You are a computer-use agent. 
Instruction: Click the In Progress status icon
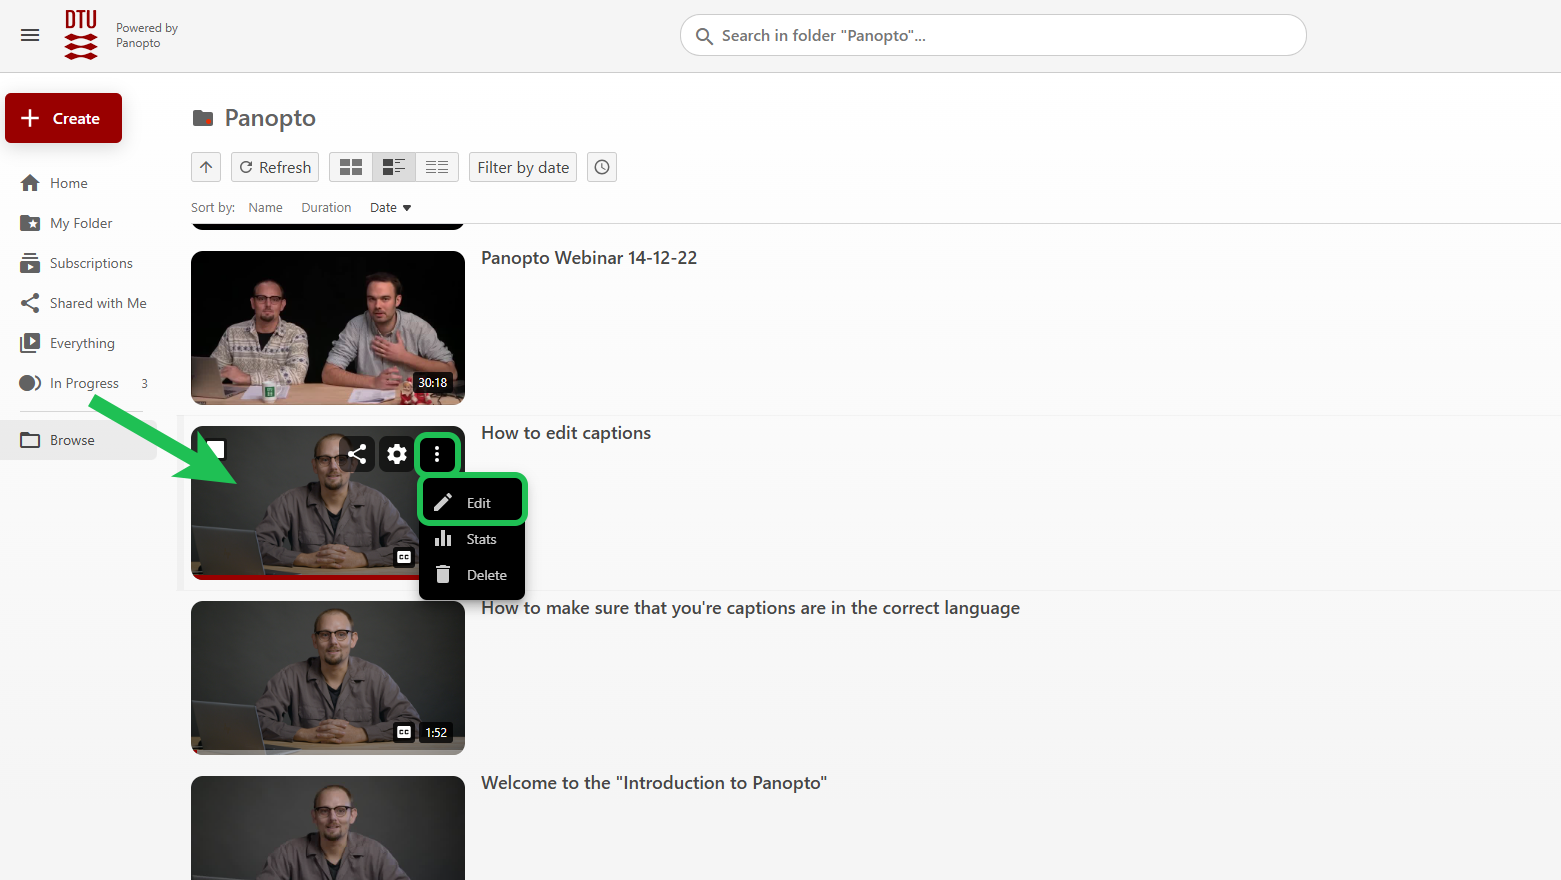pos(30,383)
